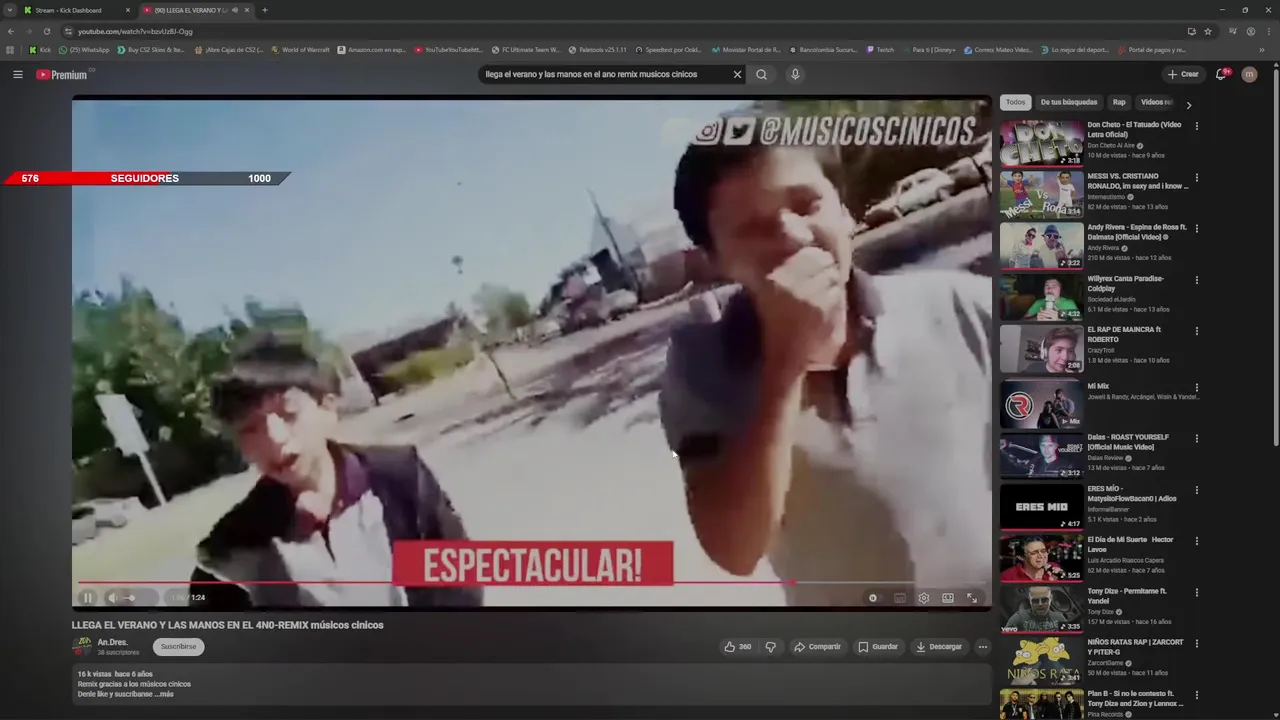Enter fullscreen mode in the player
The image size is (1280, 720).
[972, 598]
